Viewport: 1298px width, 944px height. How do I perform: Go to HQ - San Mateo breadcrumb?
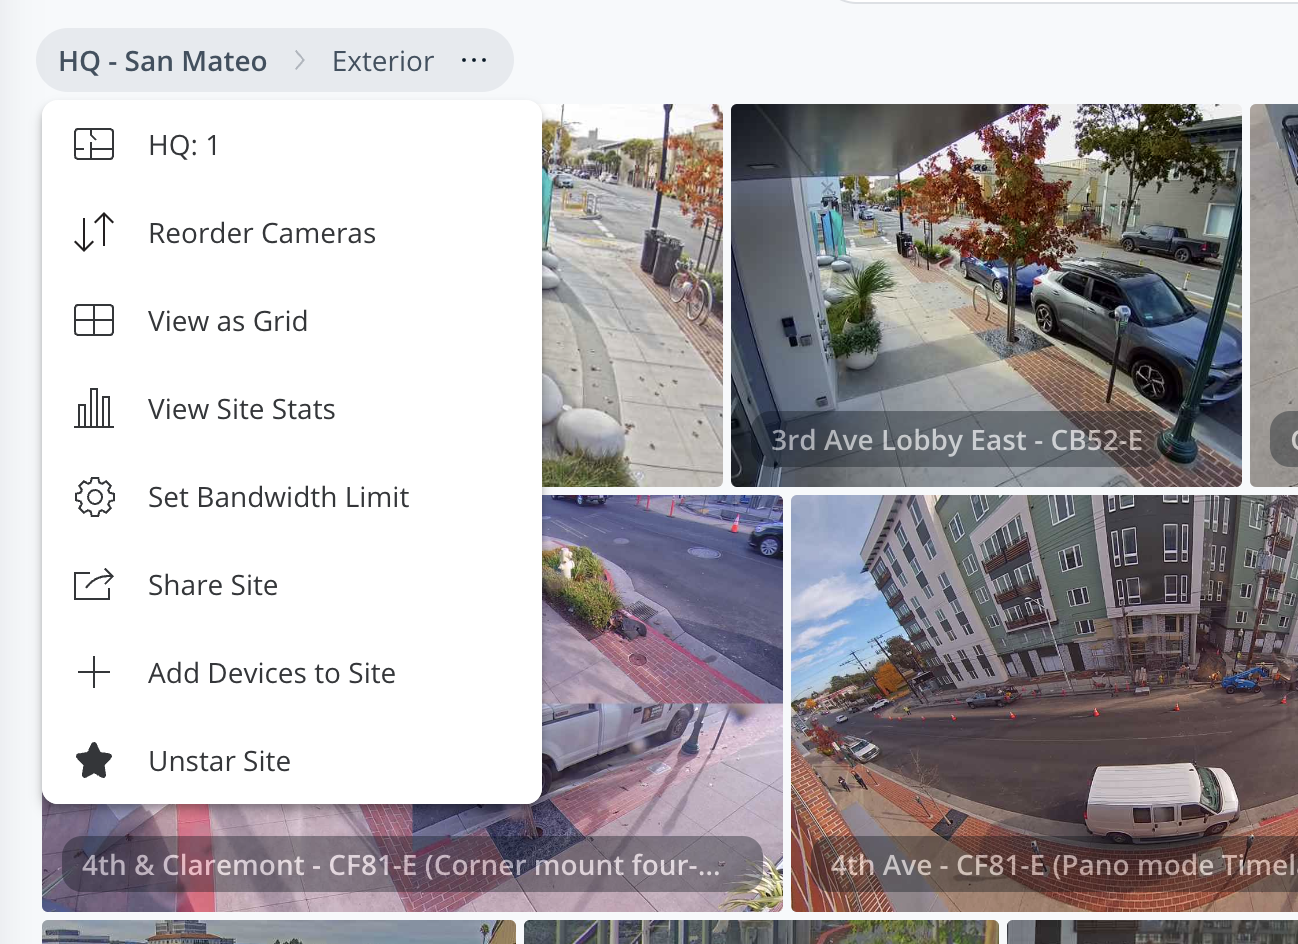click(x=163, y=61)
